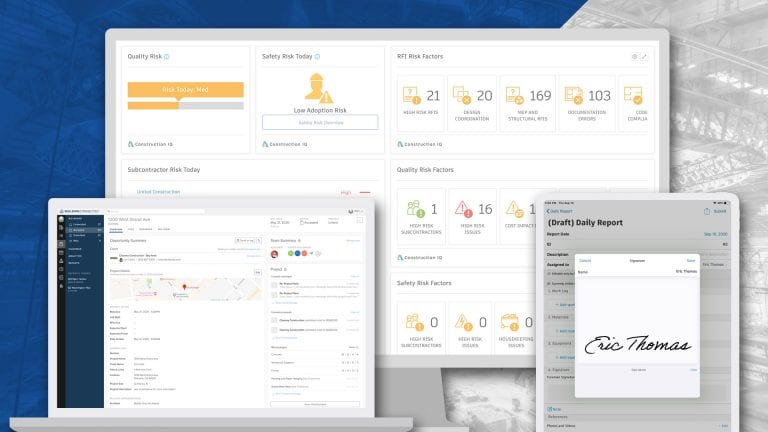Viewport: 768px width, 432px height.
Task: Click the user avatar at laptop window top right
Action: pyautogui.click(x=351, y=212)
